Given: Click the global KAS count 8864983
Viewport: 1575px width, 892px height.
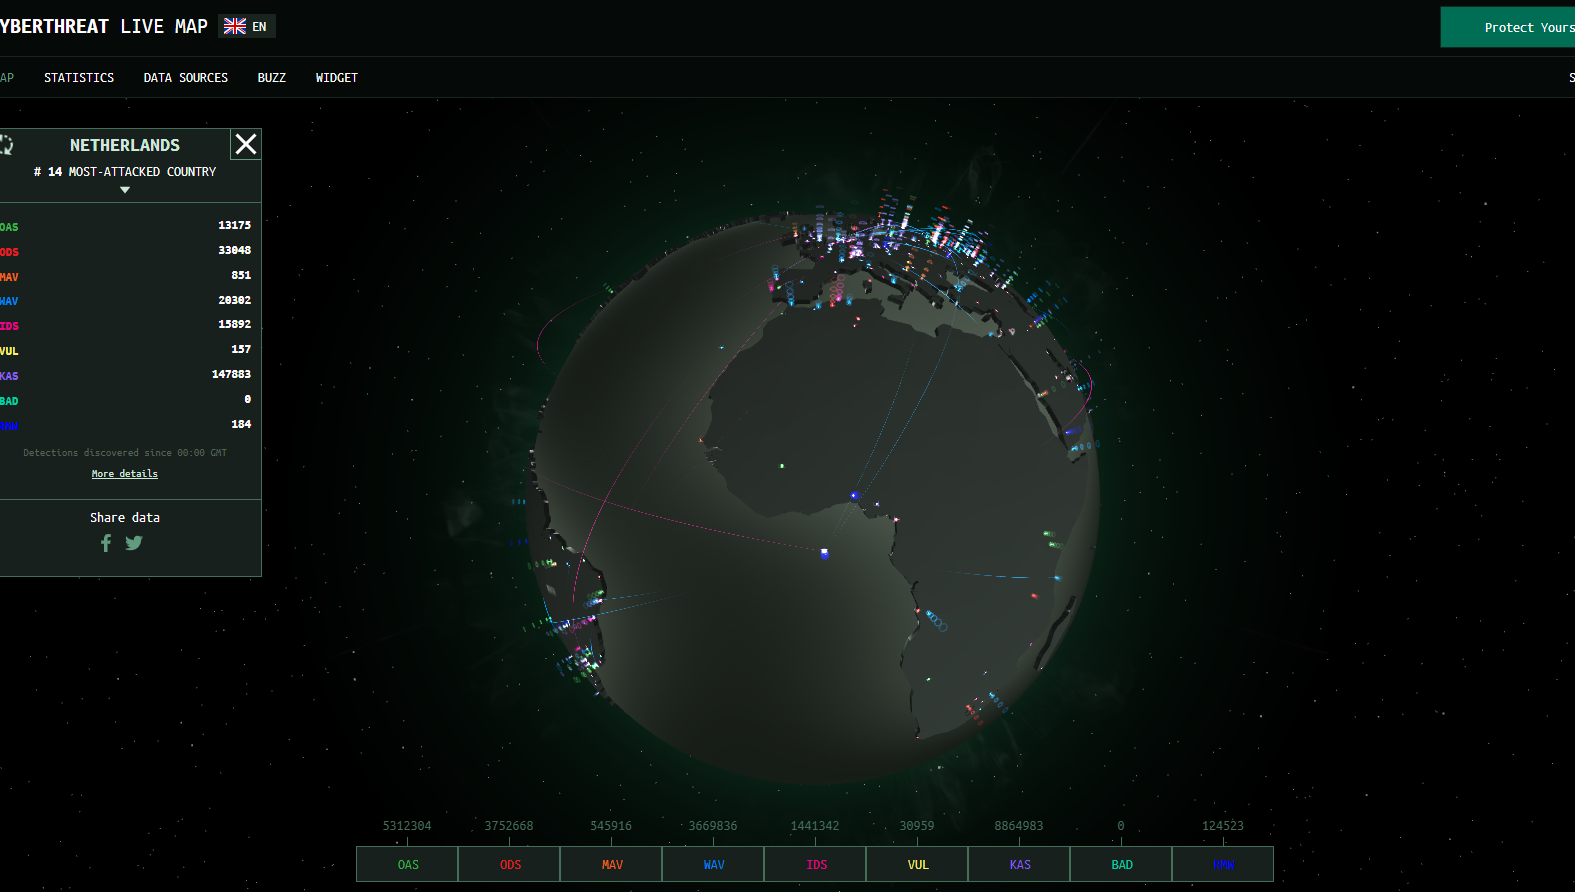Looking at the screenshot, I should click(1019, 826).
